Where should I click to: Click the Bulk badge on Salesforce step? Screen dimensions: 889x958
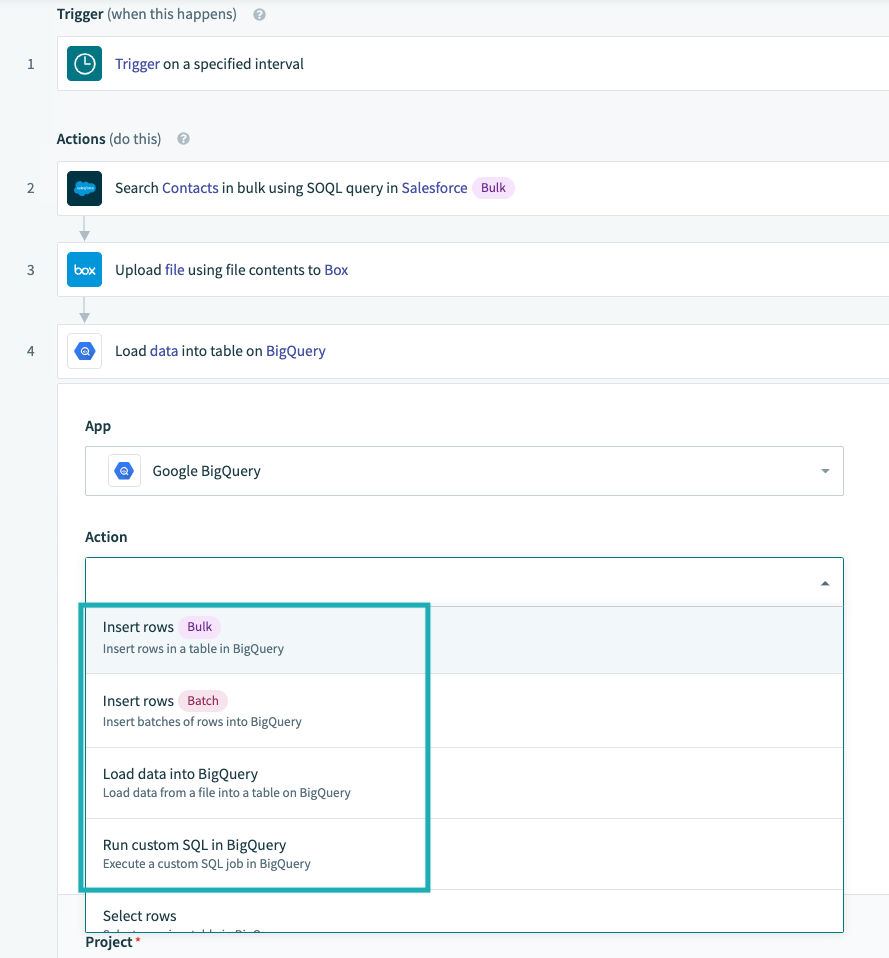point(493,188)
